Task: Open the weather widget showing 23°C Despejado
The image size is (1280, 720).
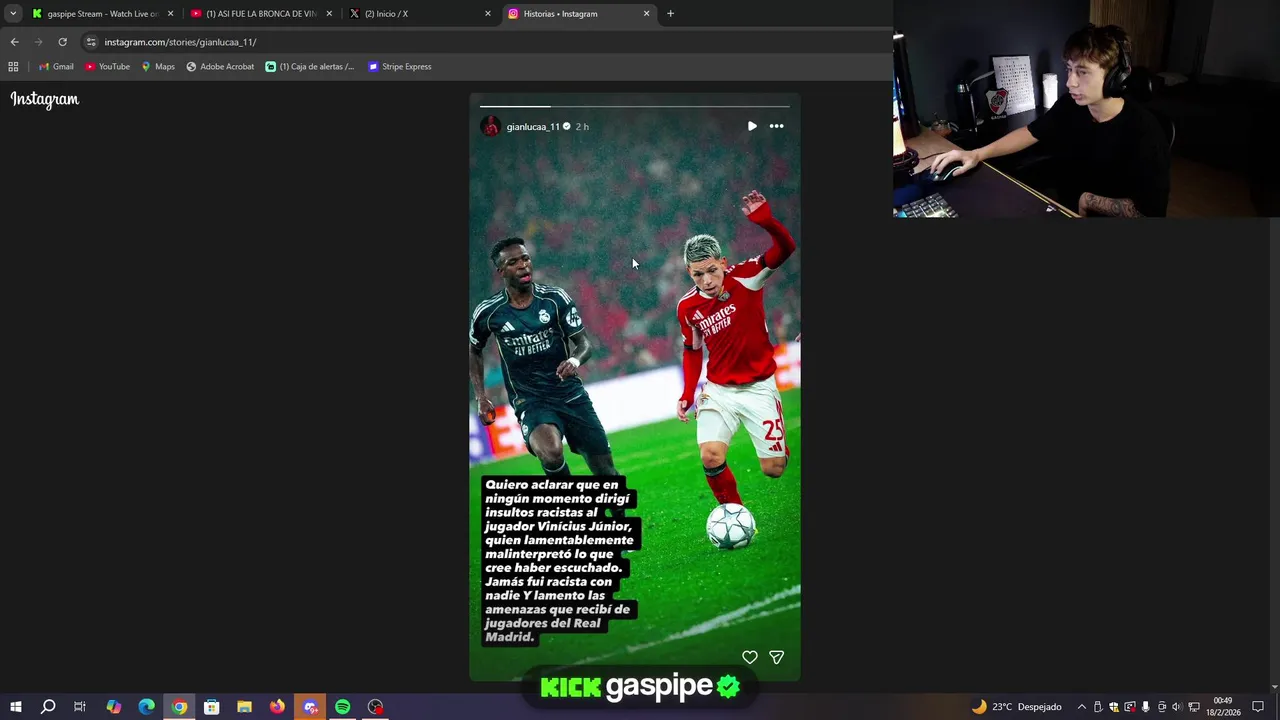Action: (x=1016, y=707)
